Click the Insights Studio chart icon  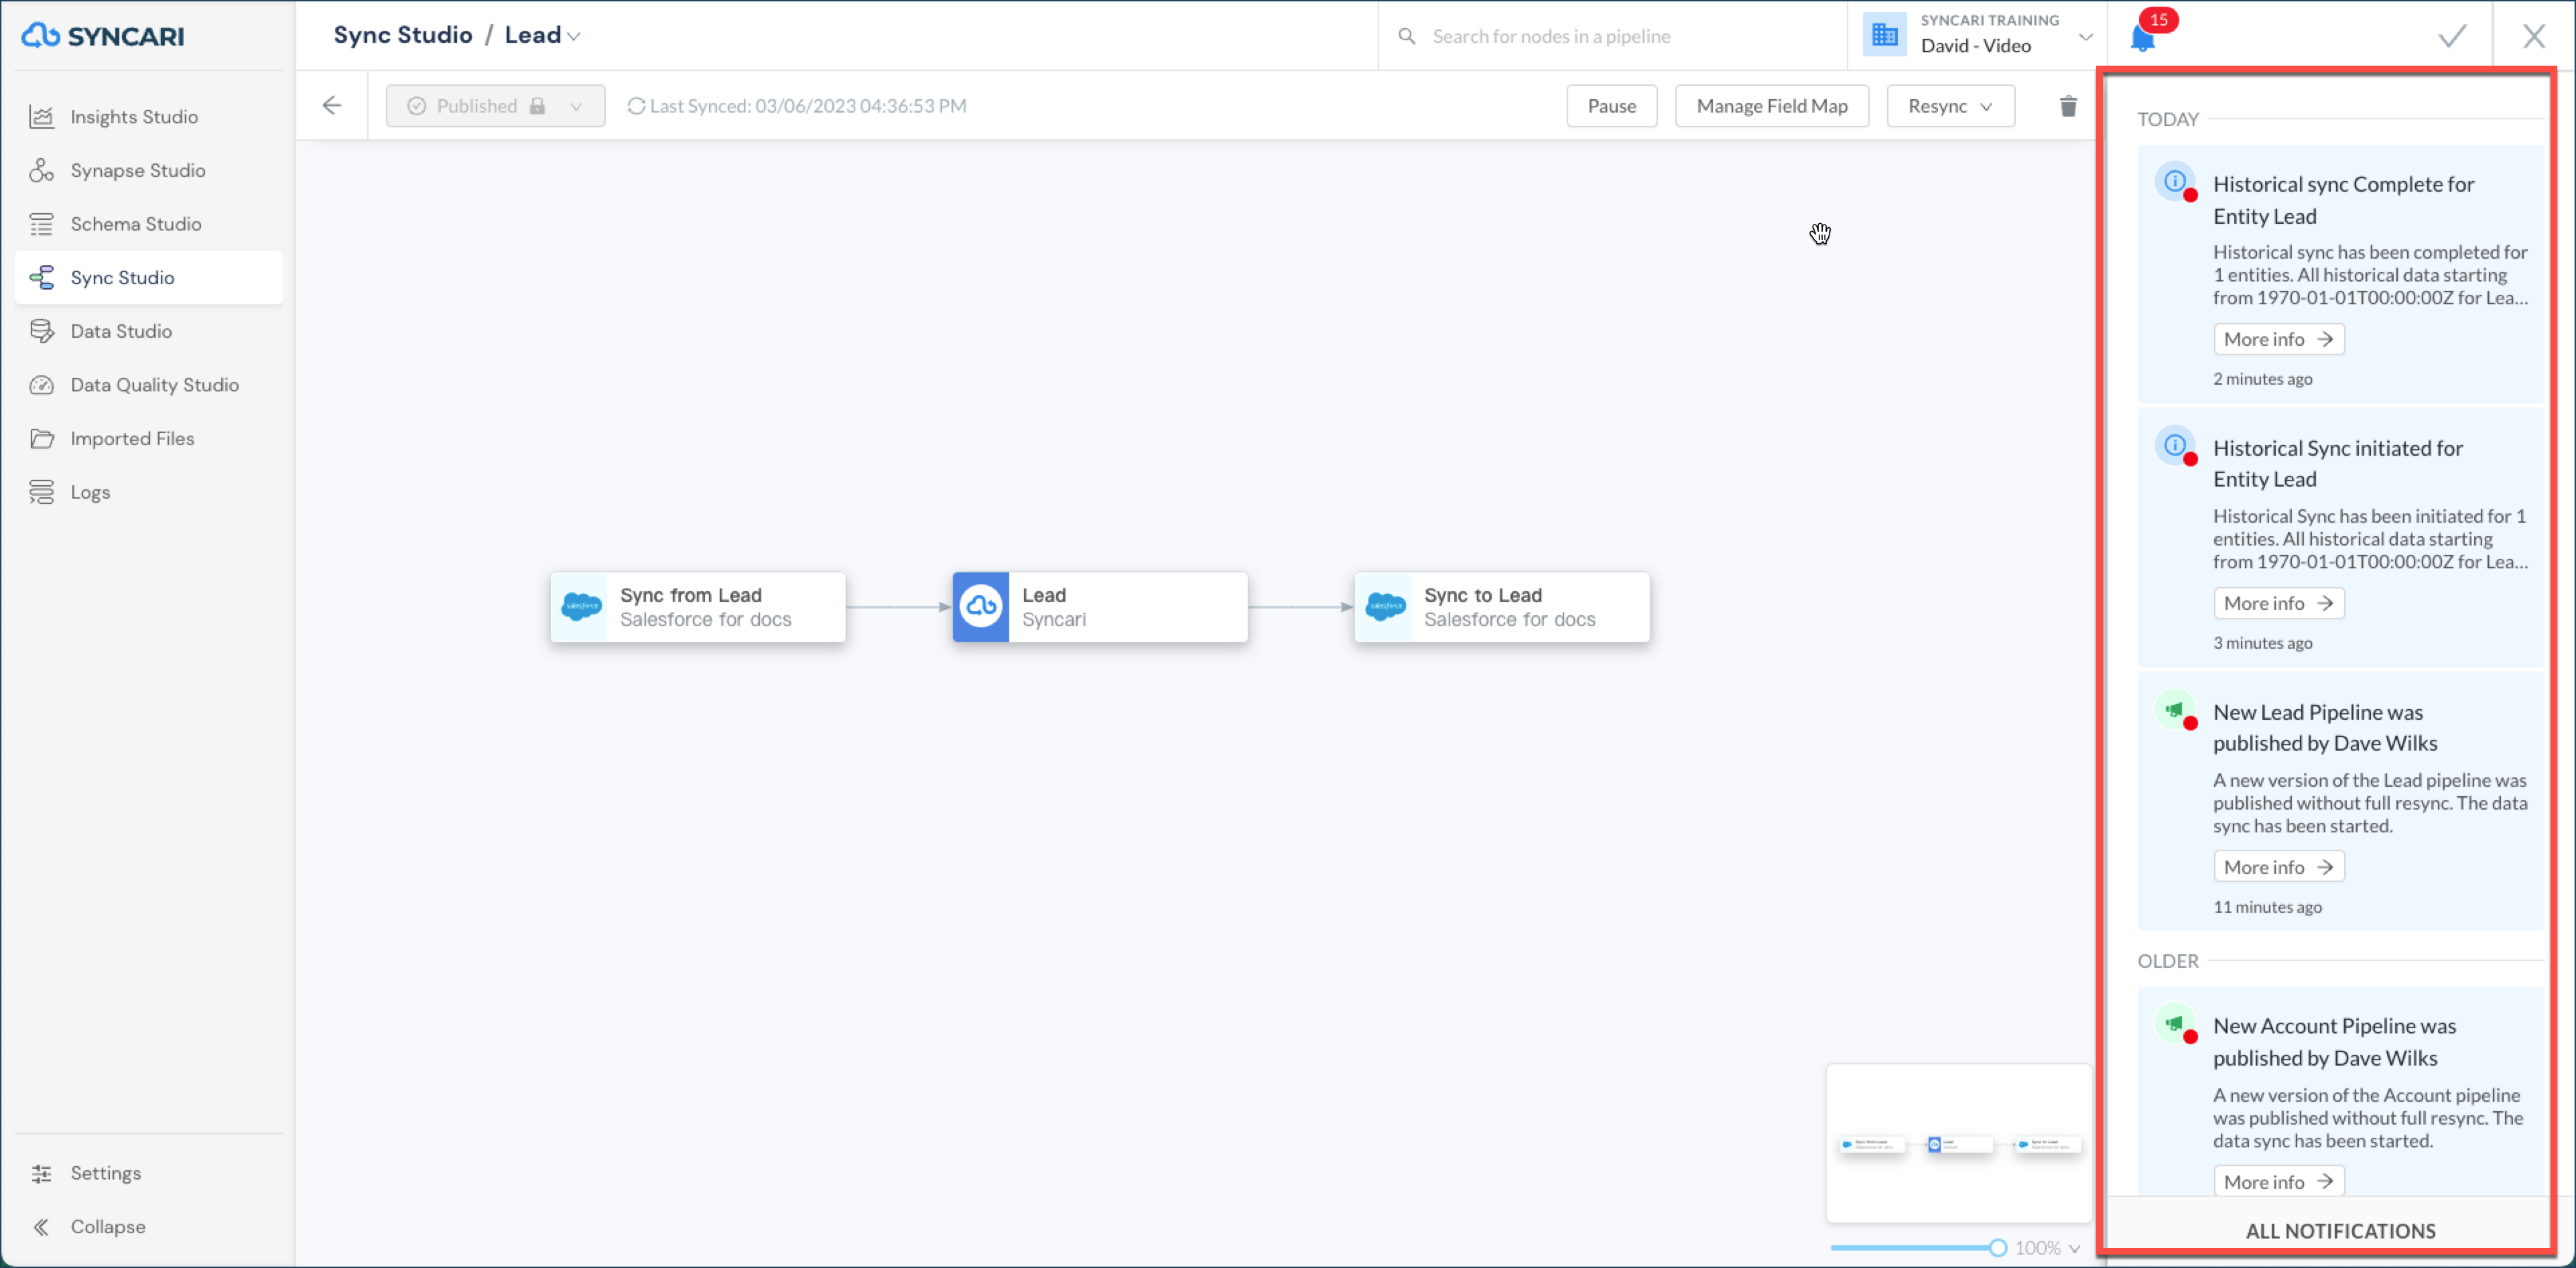[x=42, y=117]
